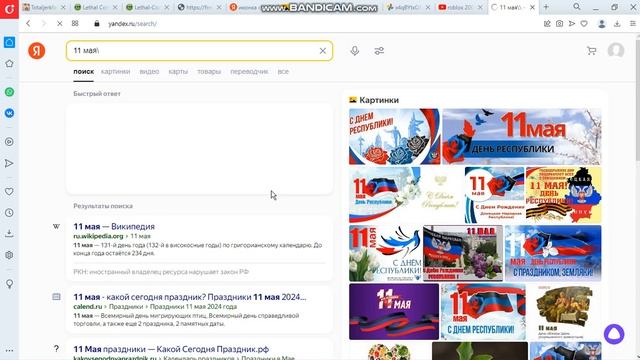
Task: Open '11 Мая праздники — Какой Сегодня Праздник.рф'
Action: tap(171, 349)
